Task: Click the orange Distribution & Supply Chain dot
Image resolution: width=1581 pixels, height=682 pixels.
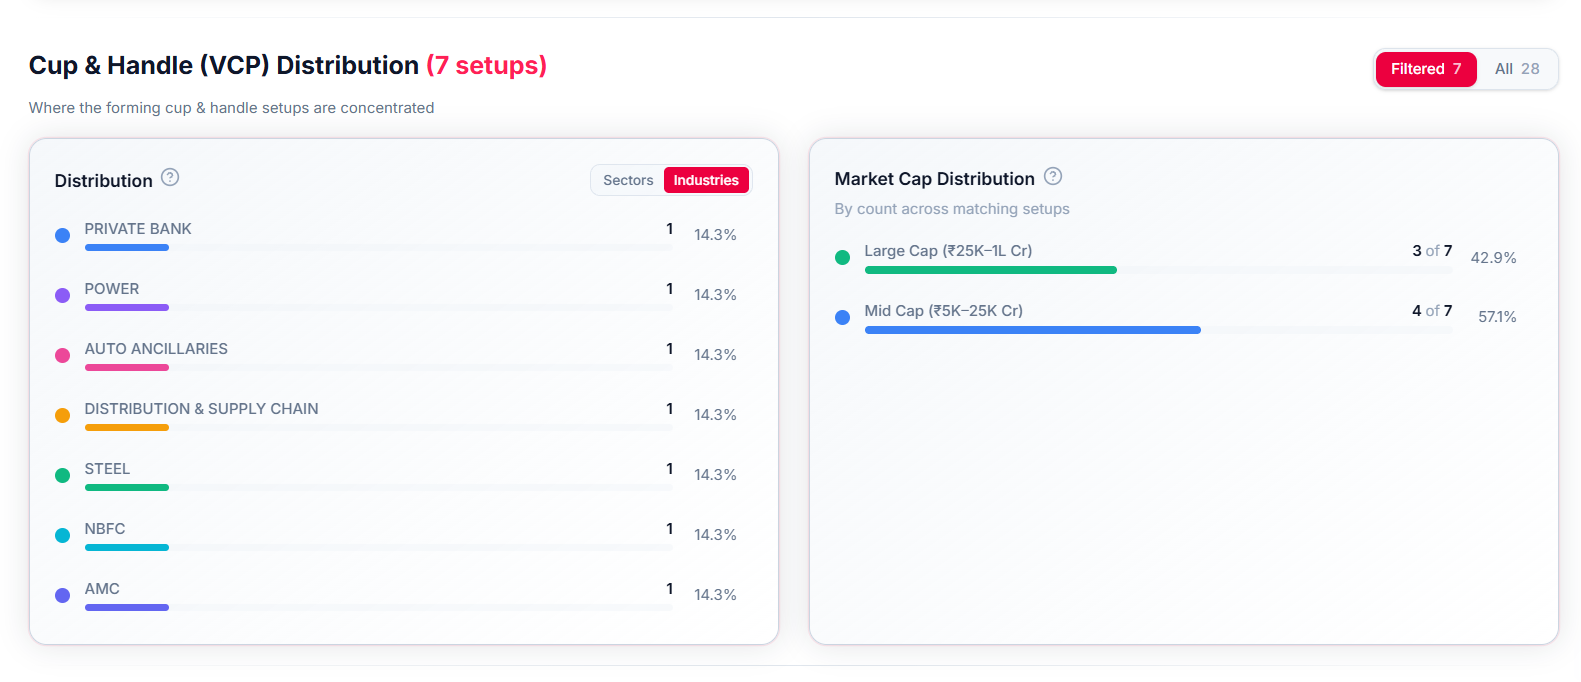Action: [x=62, y=415]
